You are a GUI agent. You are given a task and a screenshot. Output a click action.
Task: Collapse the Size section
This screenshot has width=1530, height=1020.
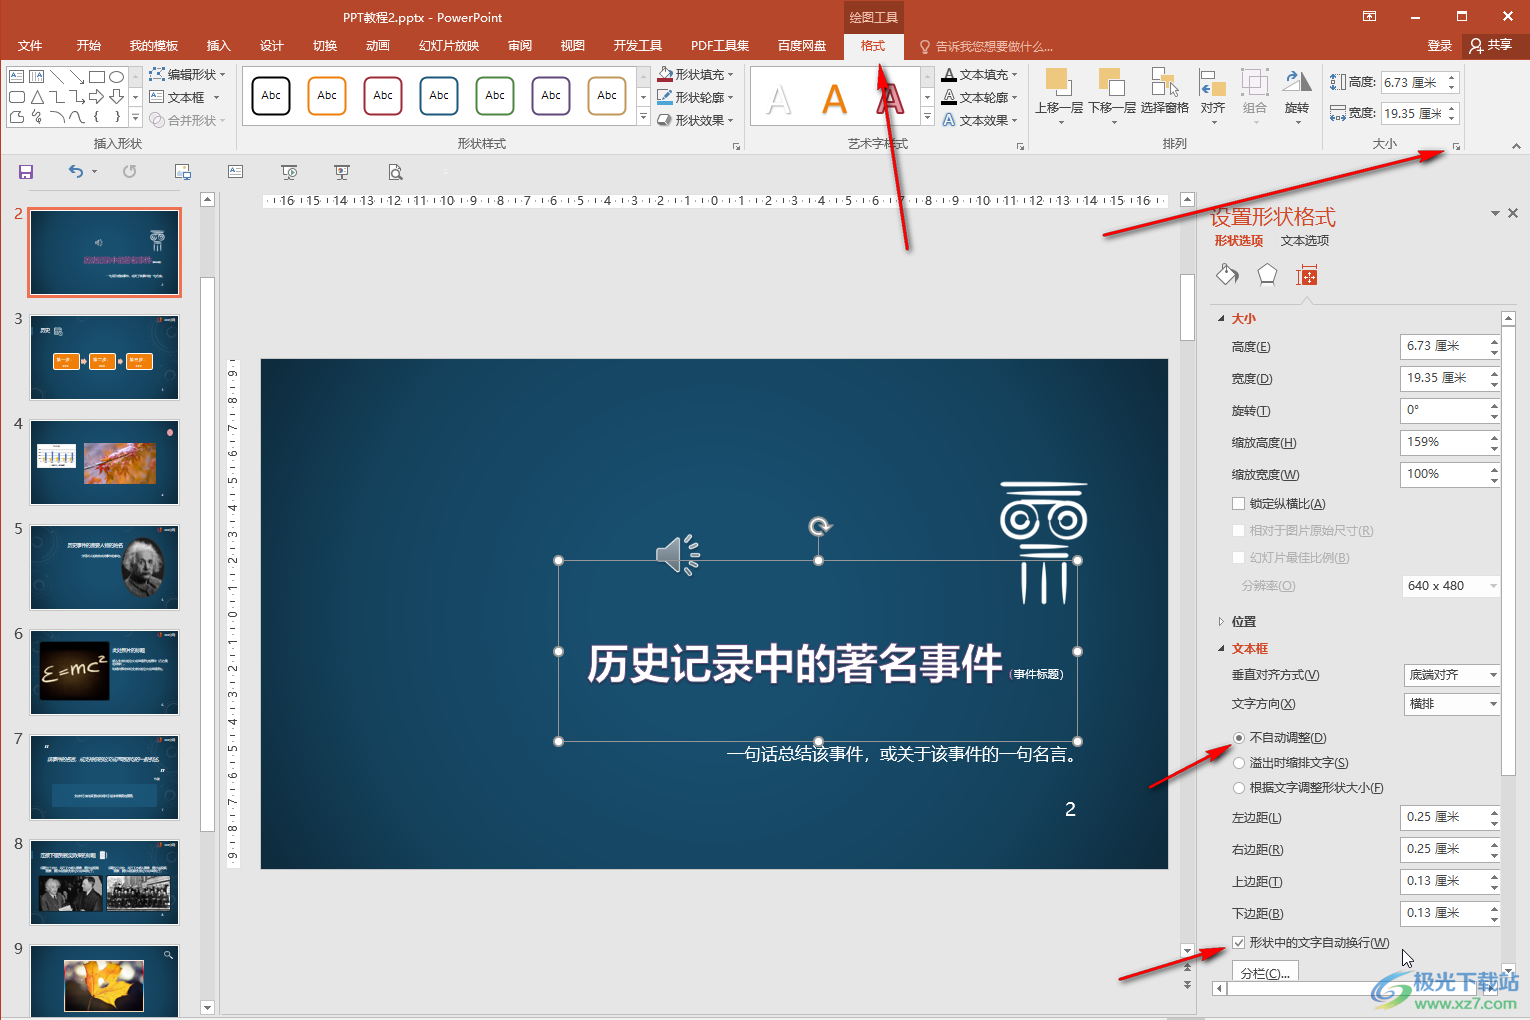(1221, 319)
